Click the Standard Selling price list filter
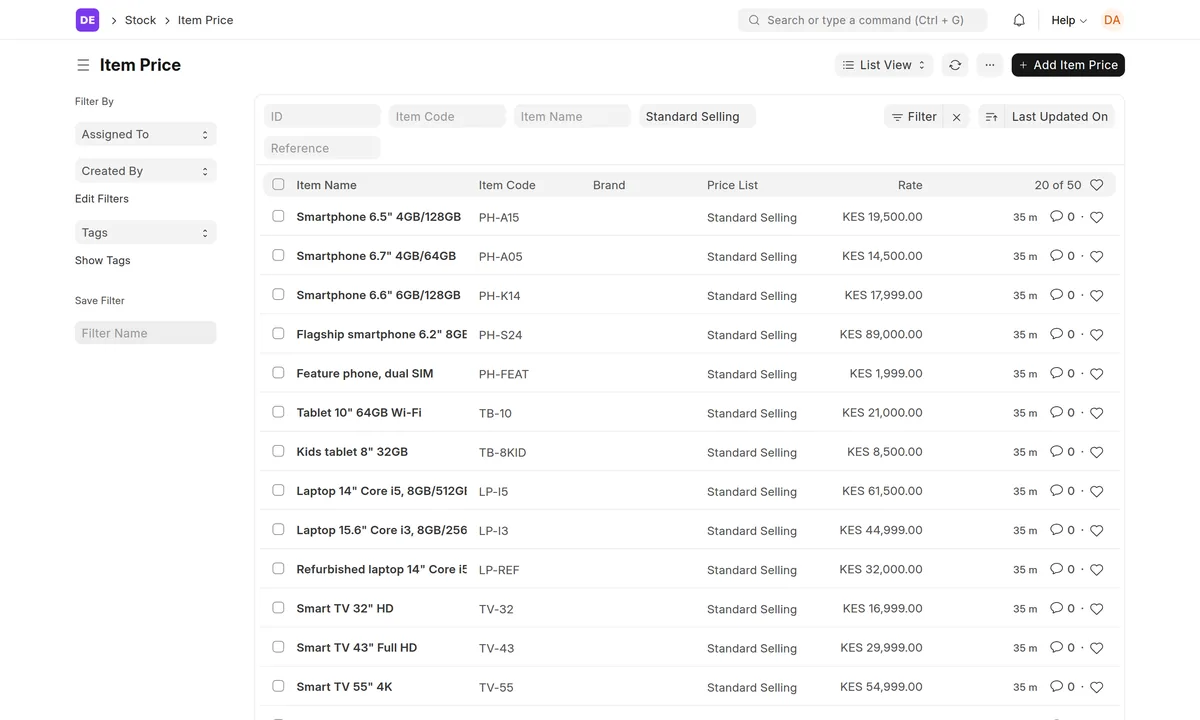 (x=697, y=116)
